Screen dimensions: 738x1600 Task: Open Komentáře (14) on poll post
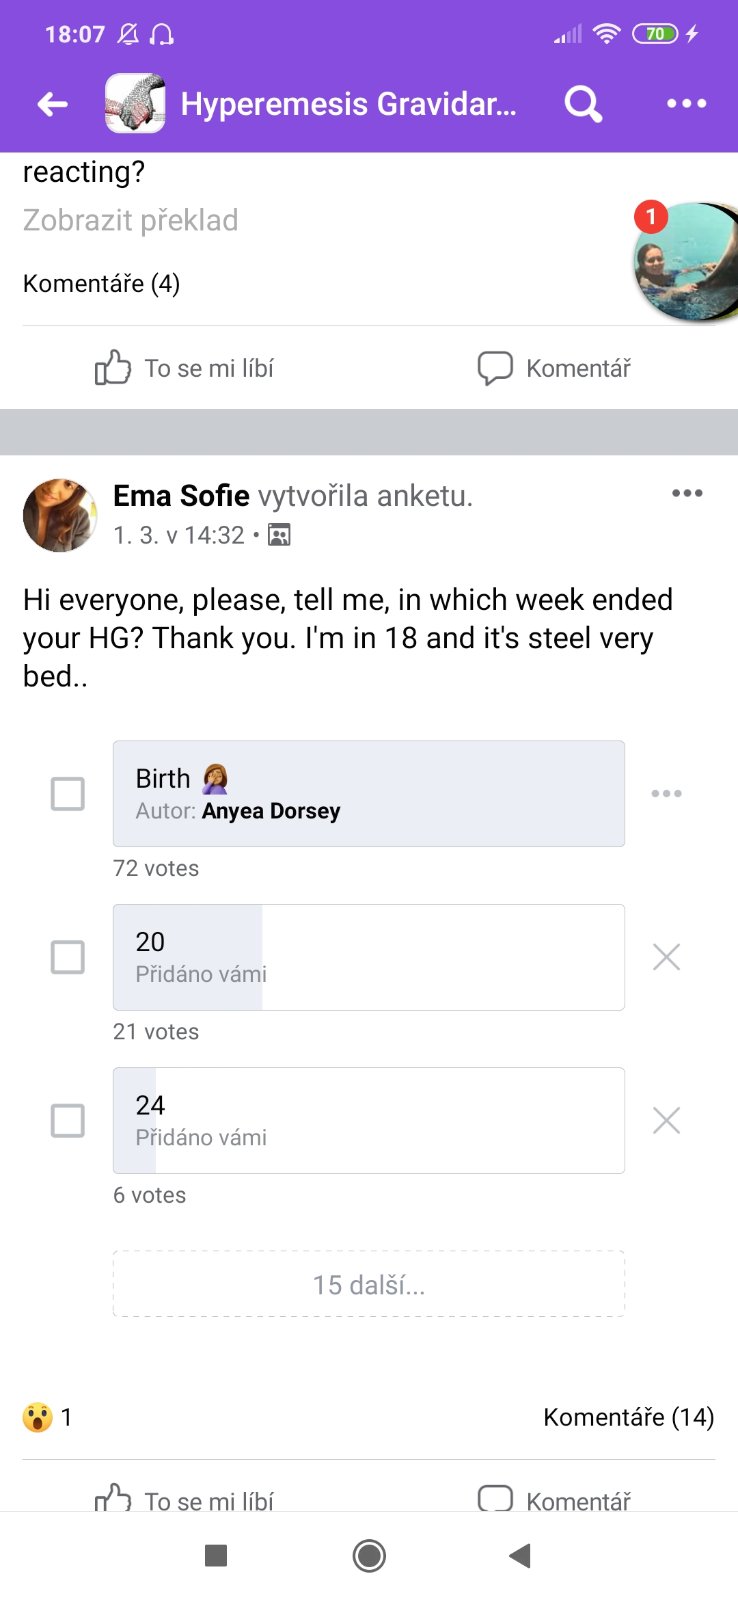(x=628, y=1417)
